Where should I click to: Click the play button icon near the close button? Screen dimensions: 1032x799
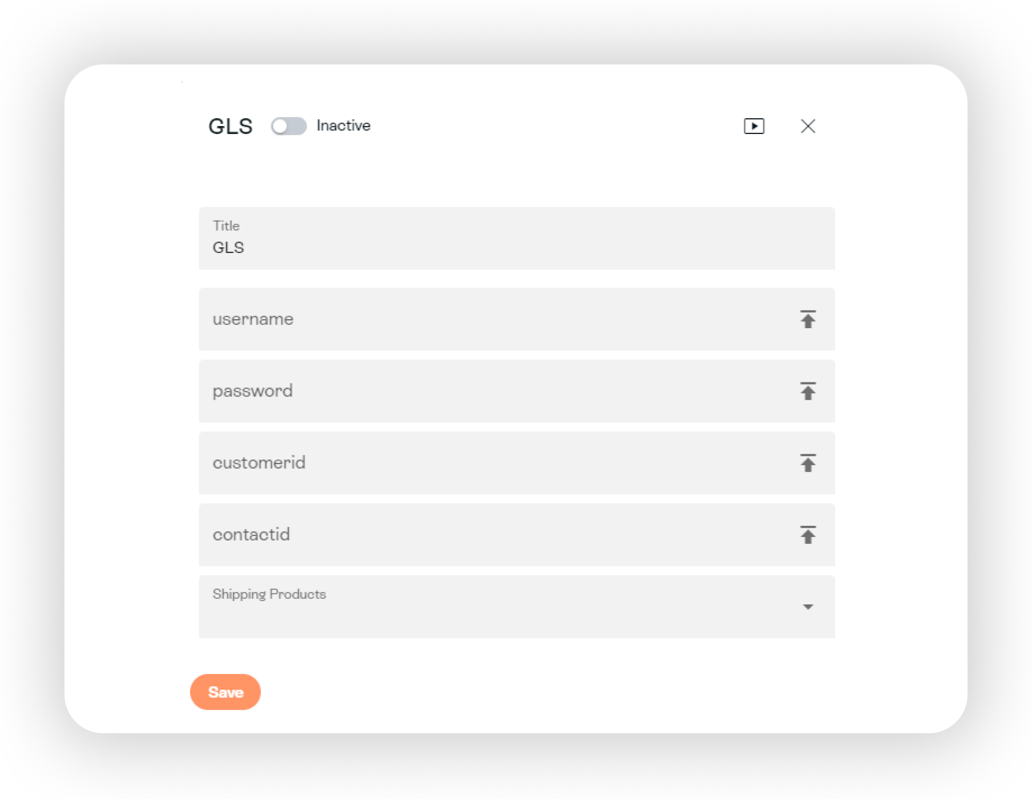753,126
